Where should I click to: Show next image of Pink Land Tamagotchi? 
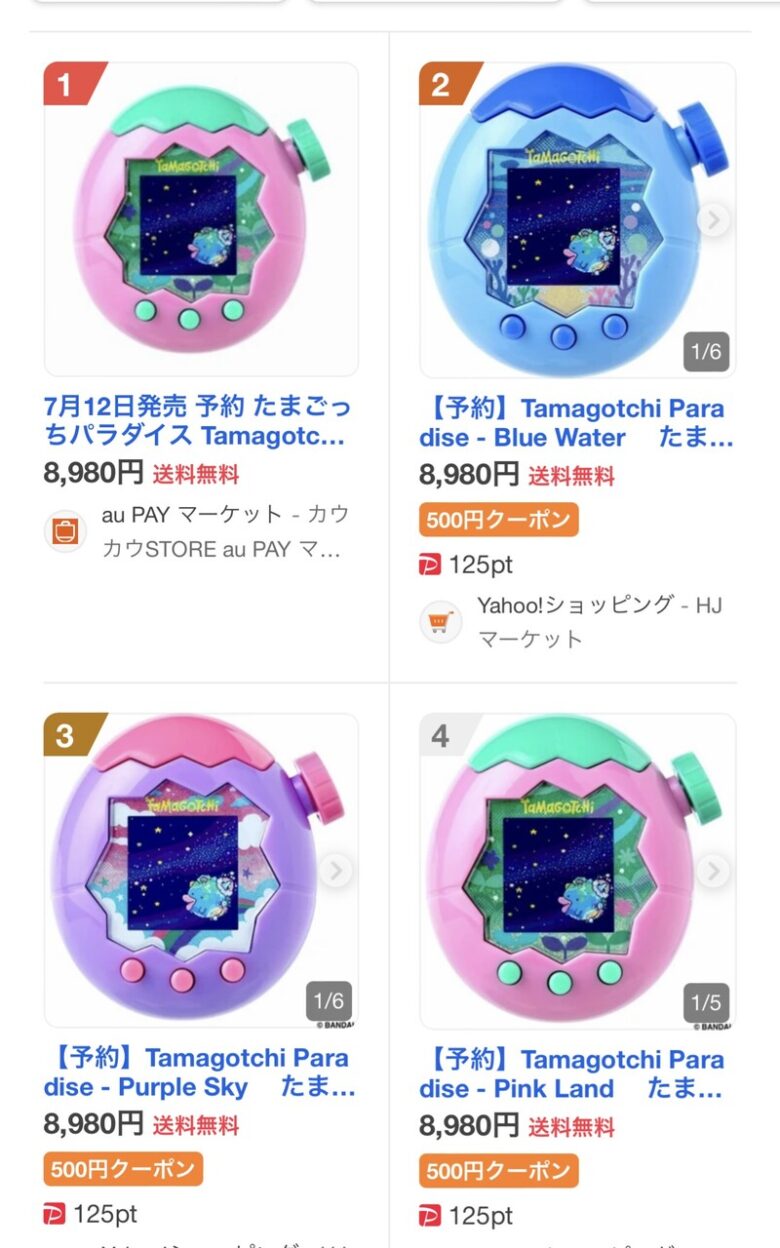pos(713,870)
